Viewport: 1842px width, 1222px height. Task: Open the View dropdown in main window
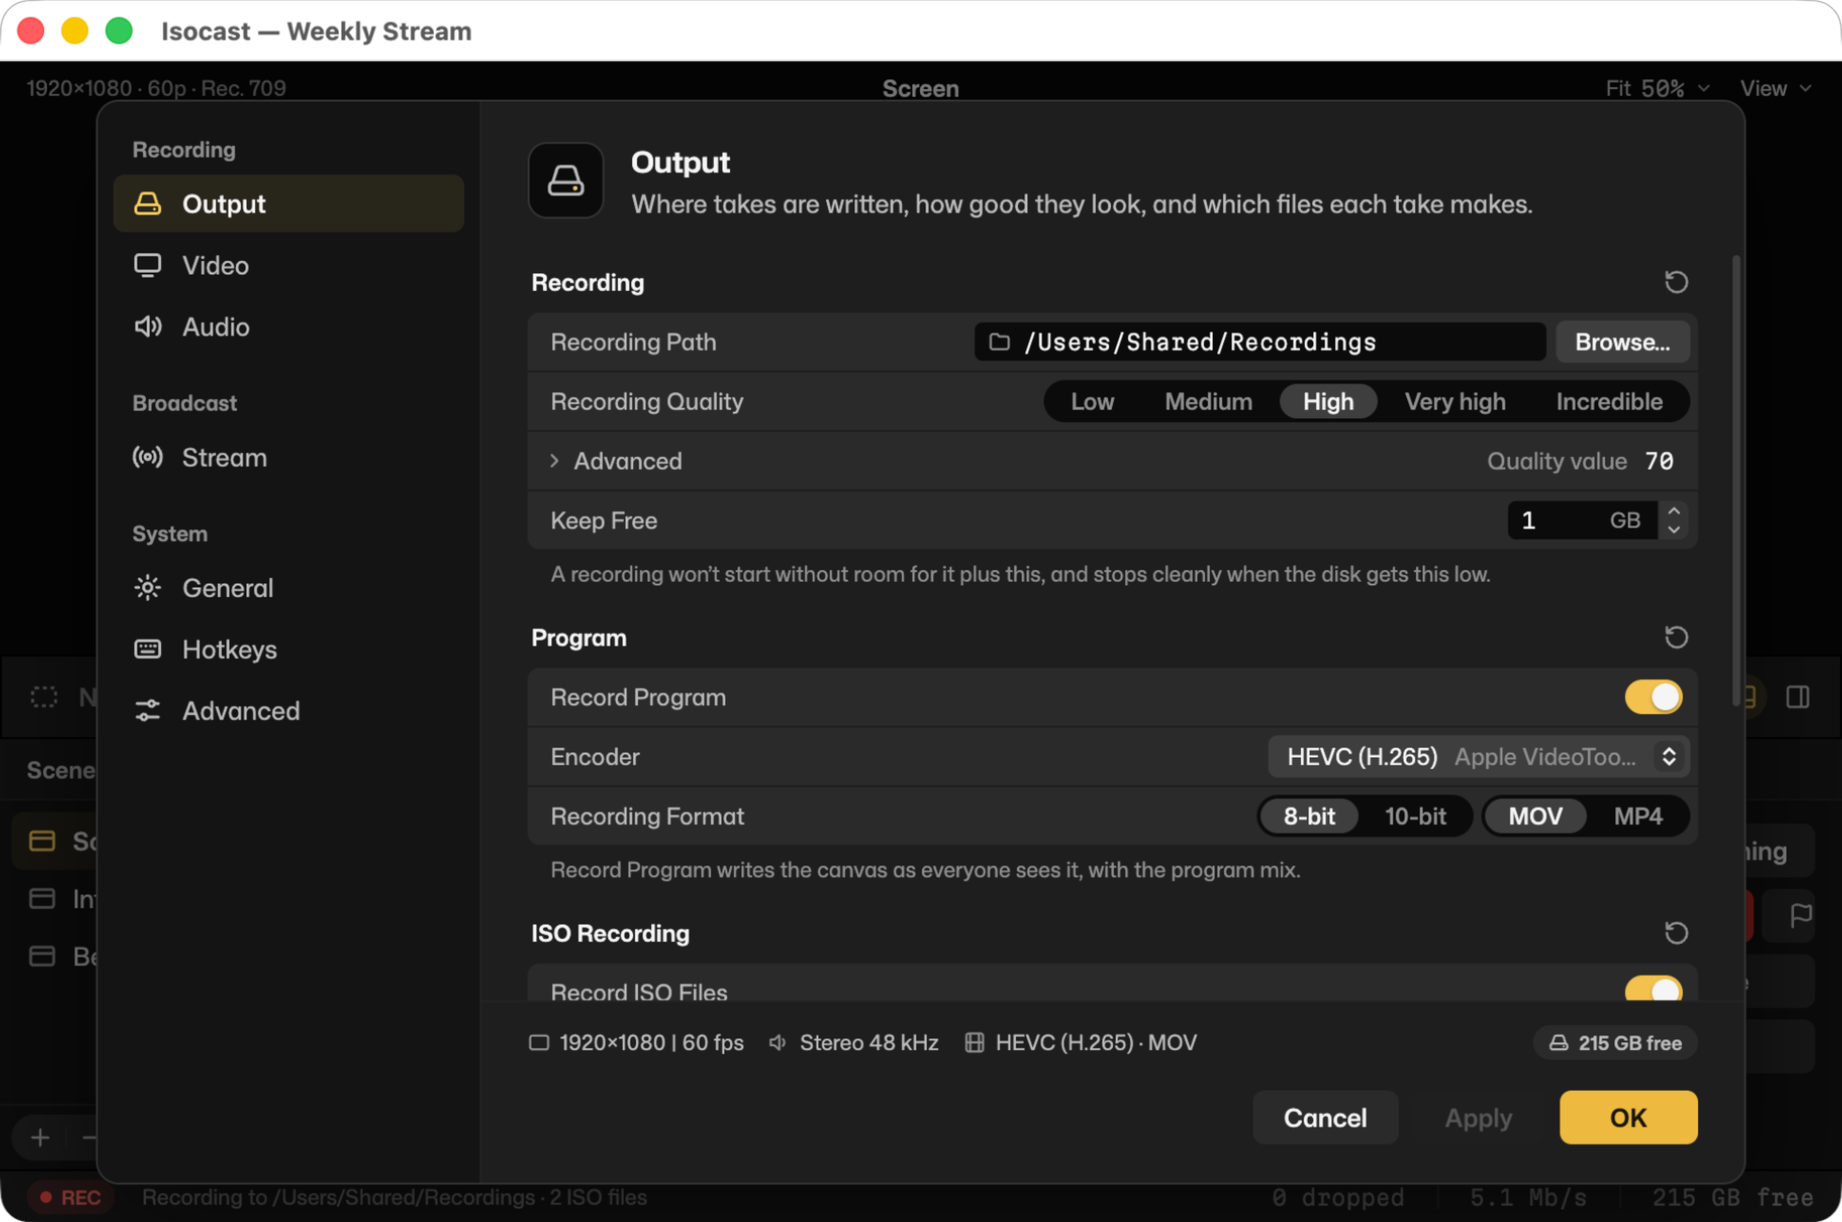[1775, 88]
